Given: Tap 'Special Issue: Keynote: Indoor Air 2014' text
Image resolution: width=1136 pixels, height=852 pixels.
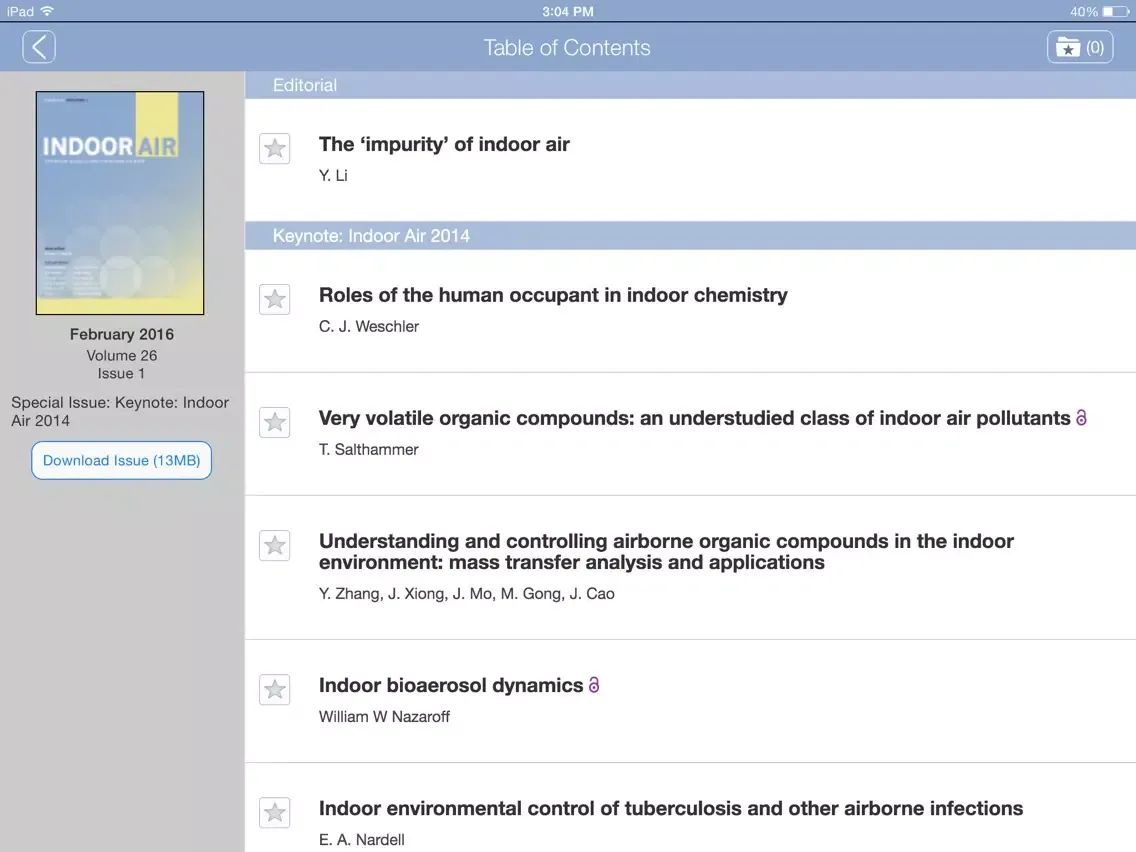Looking at the screenshot, I should [120, 412].
